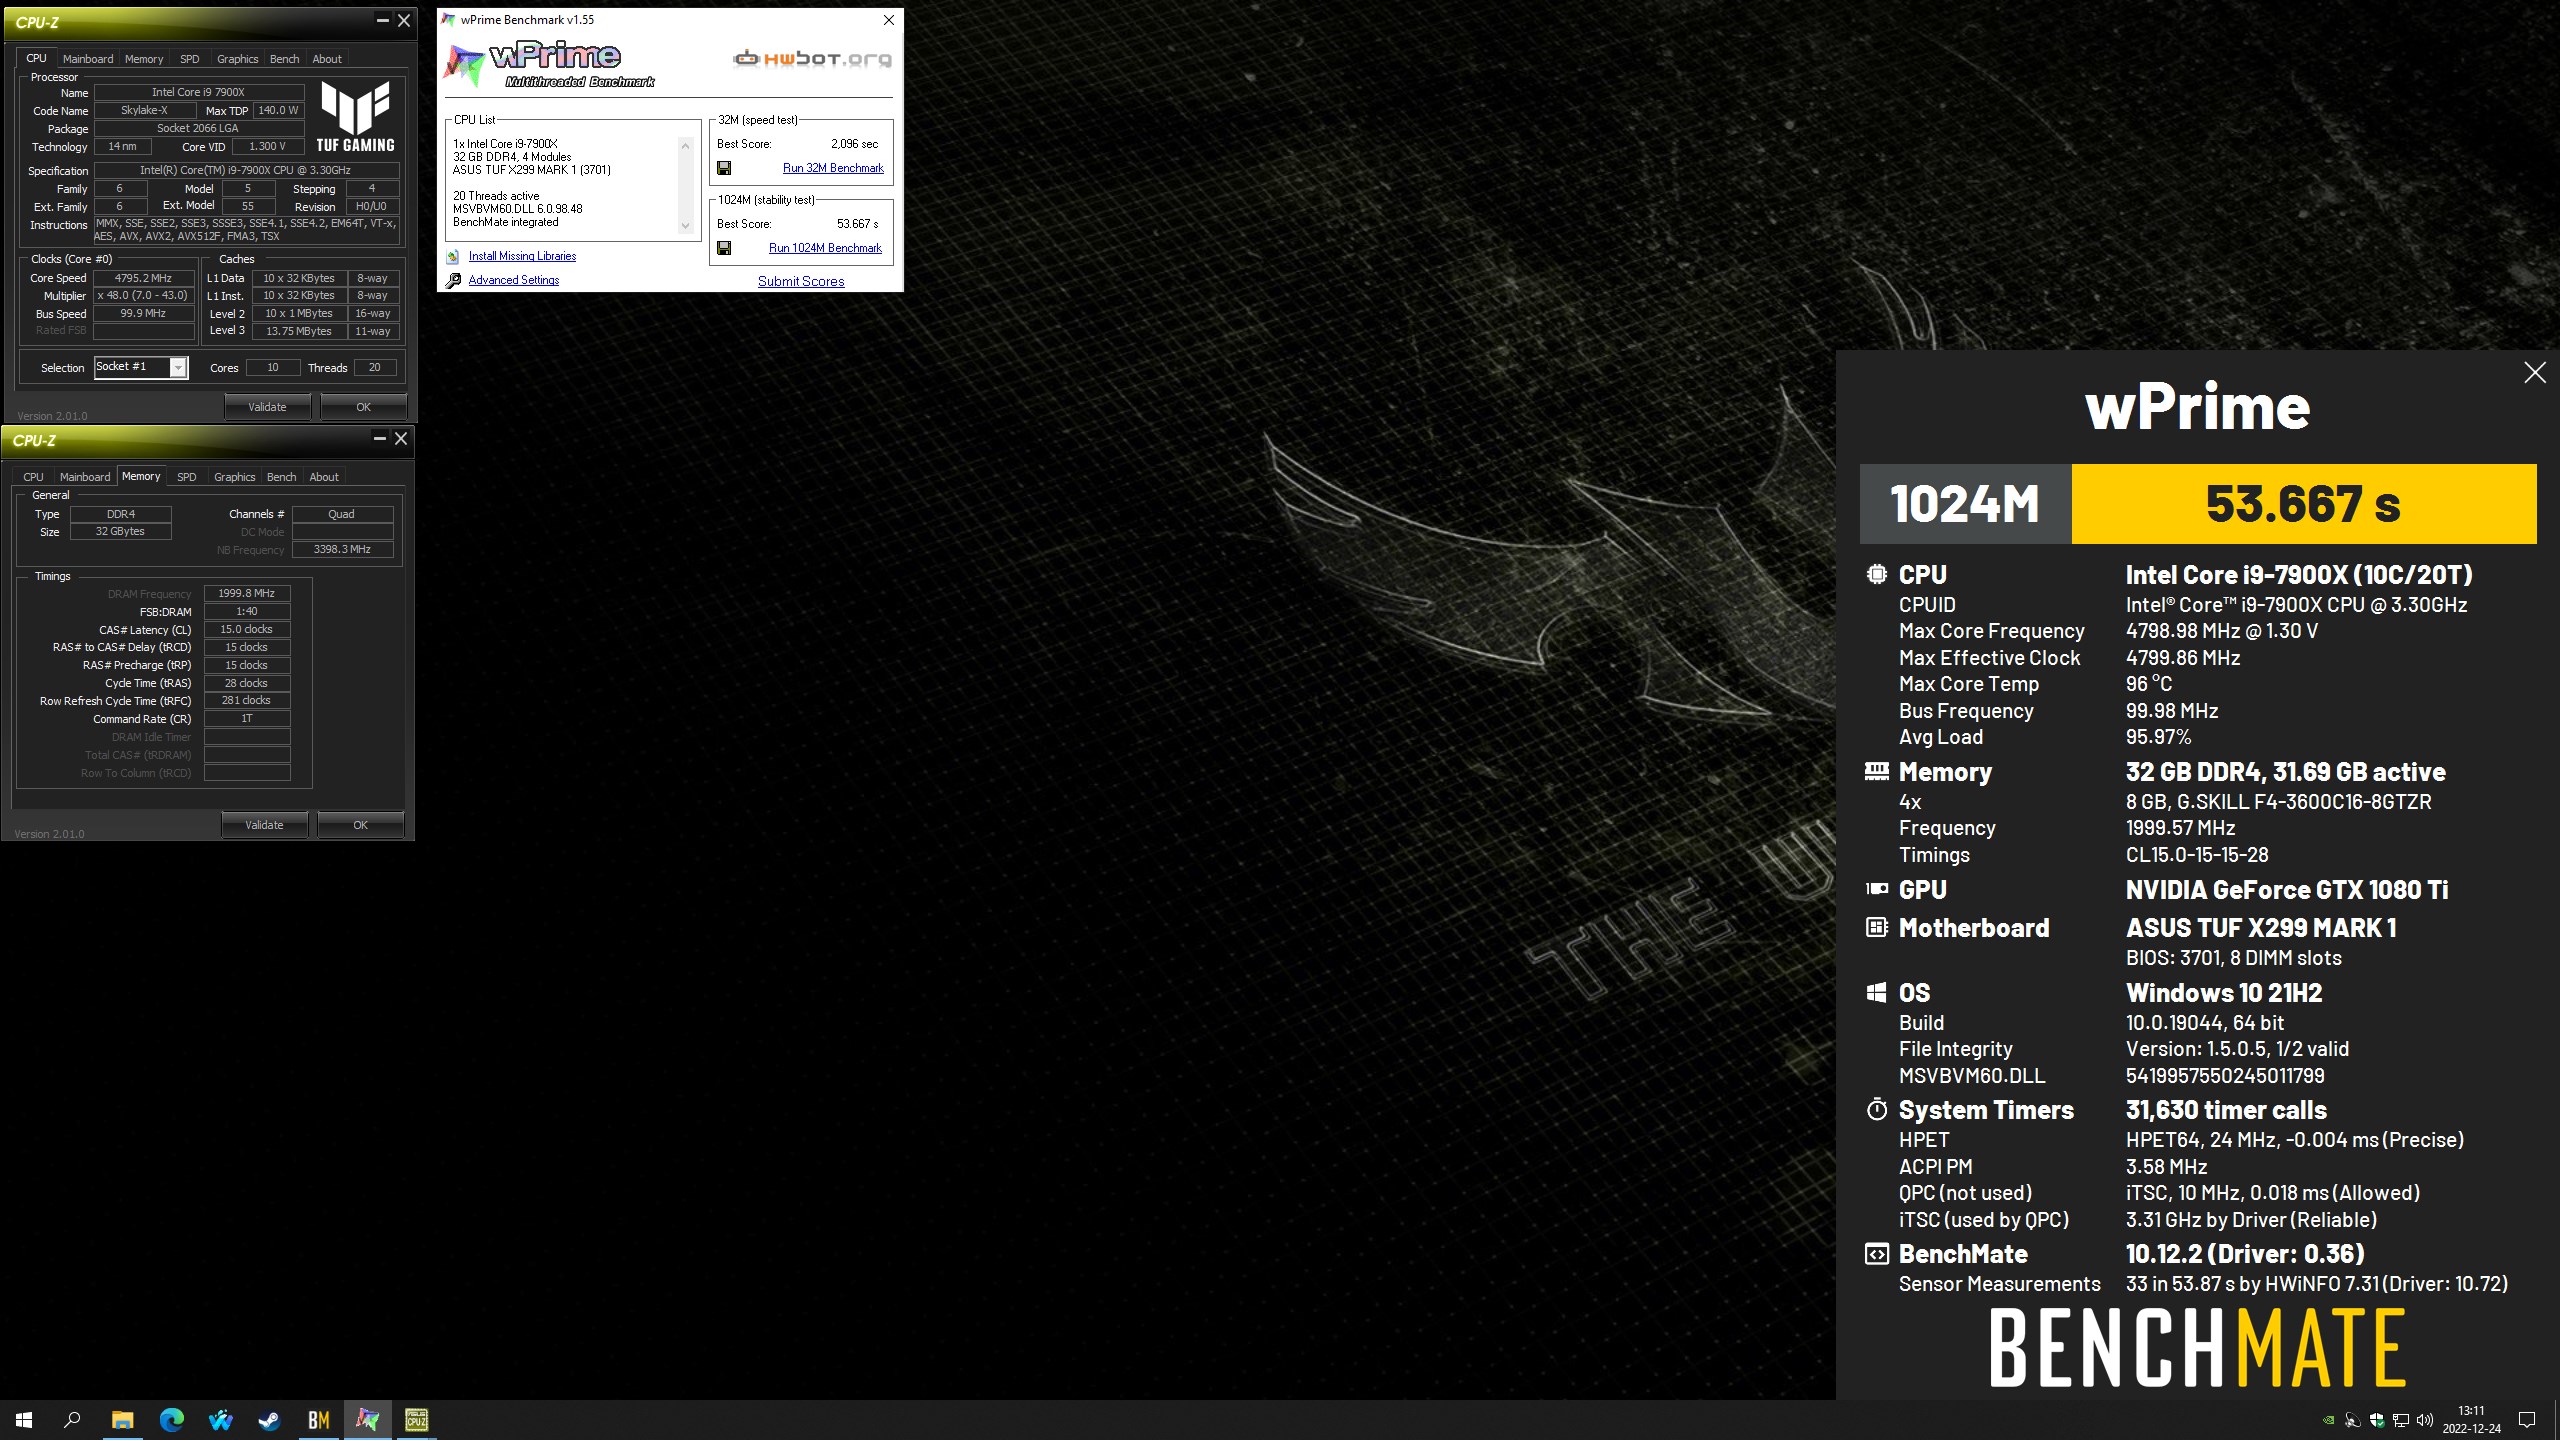The width and height of the screenshot is (2560, 1440).
Task: Open Mainboard tab in lower CPU-Z
Action: point(85,477)
